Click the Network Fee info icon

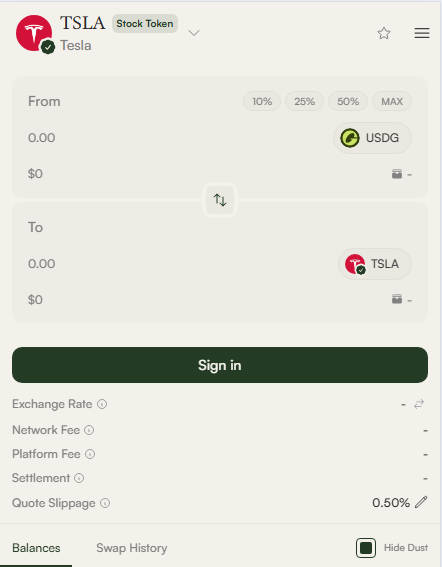pyautogui.click(x=89, y=430)
